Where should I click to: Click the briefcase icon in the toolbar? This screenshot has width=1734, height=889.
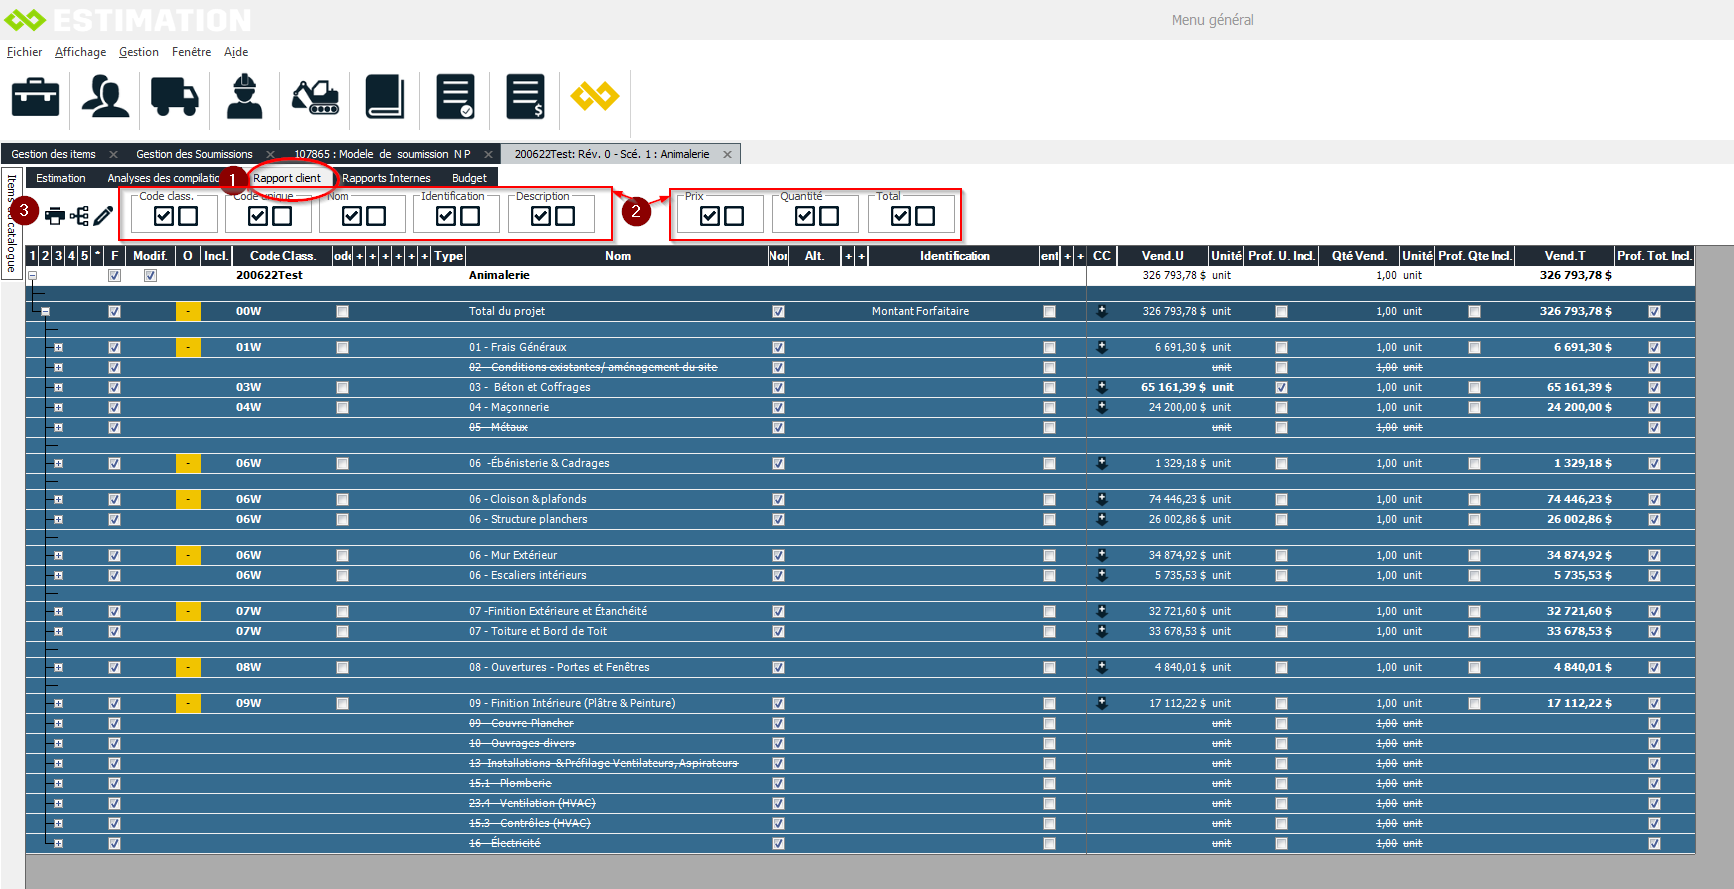(x=35, y=98)
